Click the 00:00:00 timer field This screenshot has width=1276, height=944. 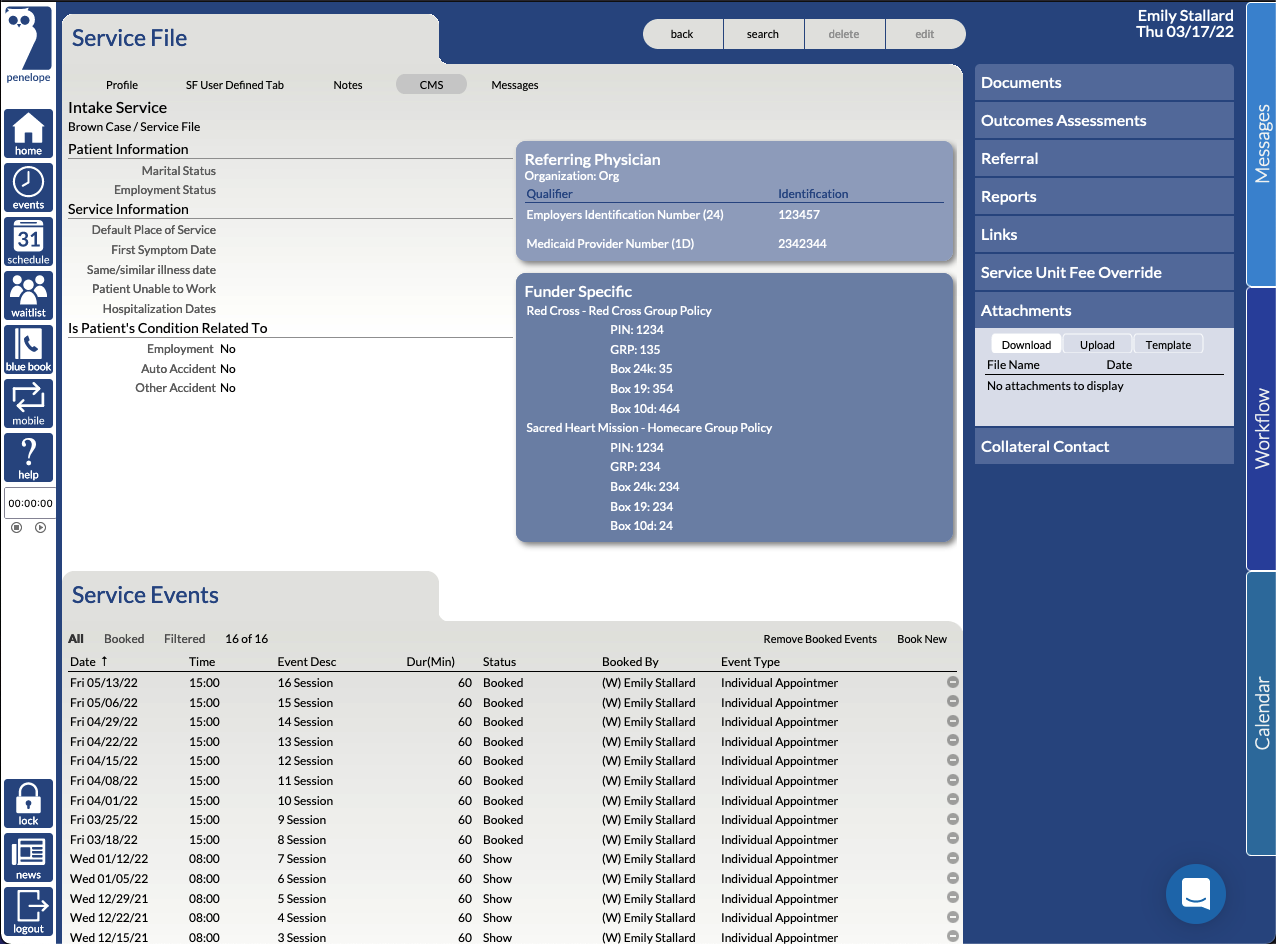30,503
